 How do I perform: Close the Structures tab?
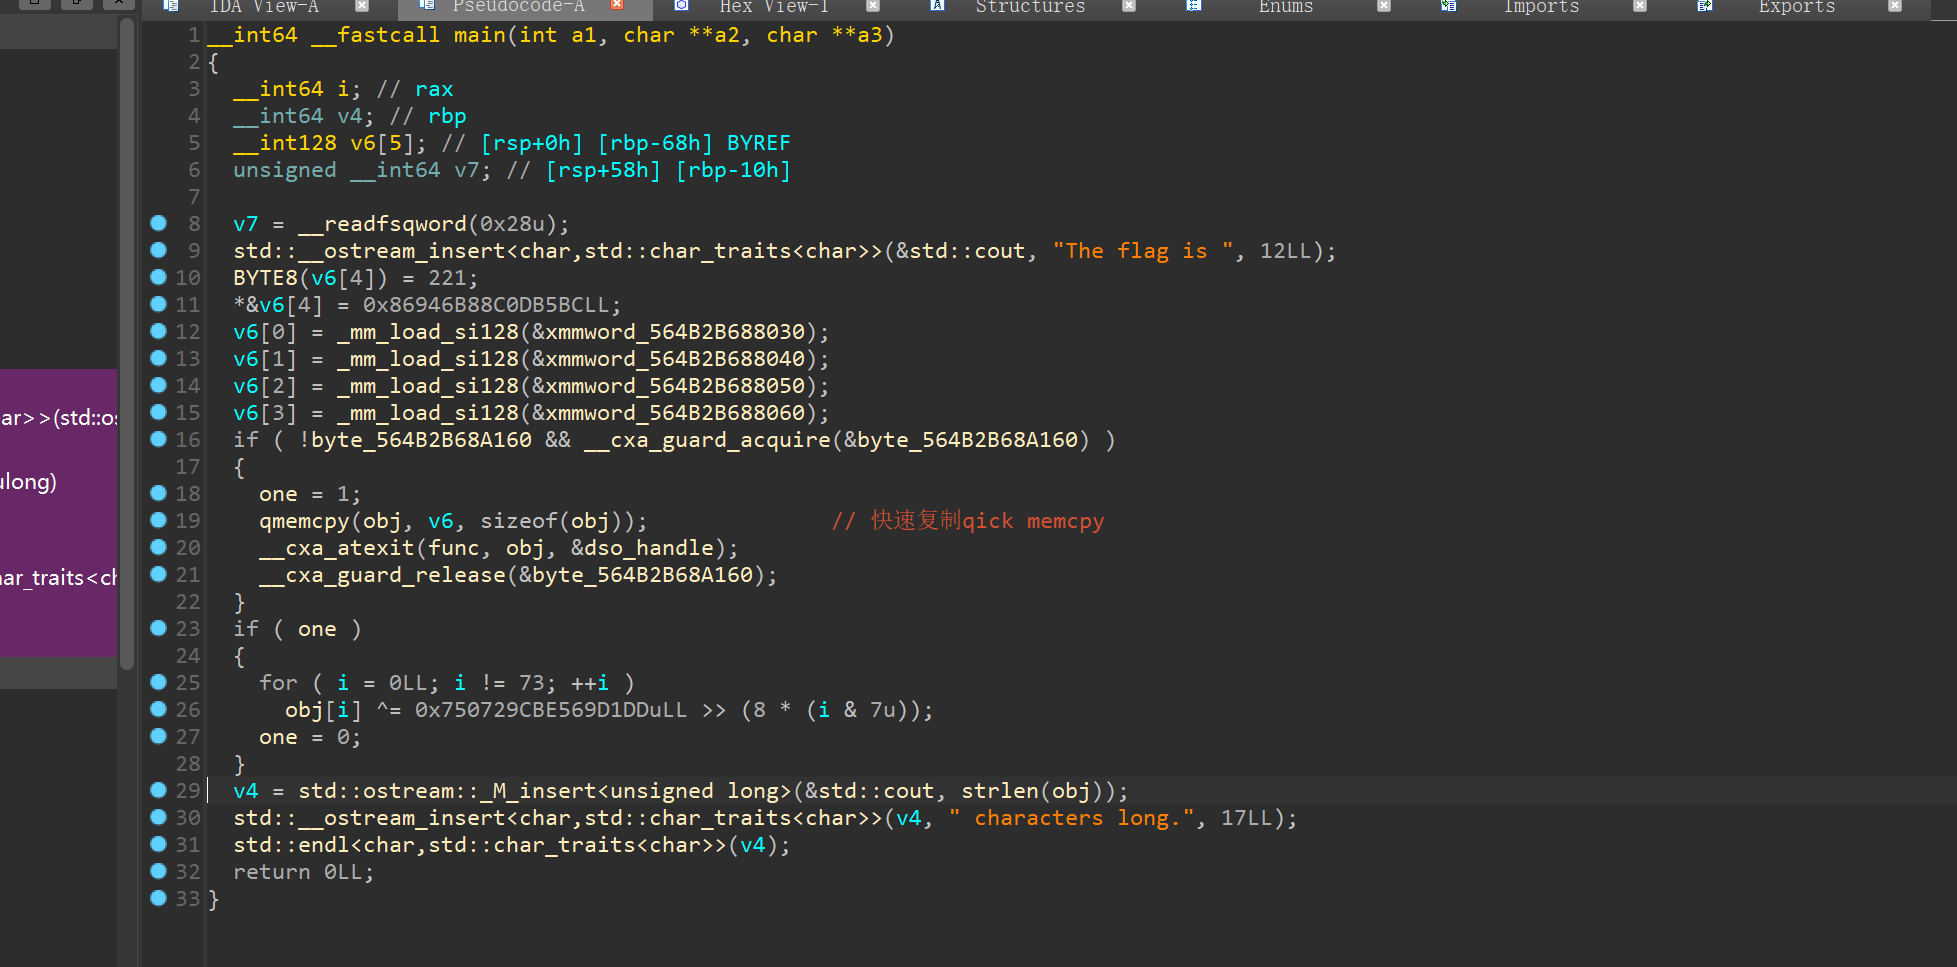(1128, 6)
